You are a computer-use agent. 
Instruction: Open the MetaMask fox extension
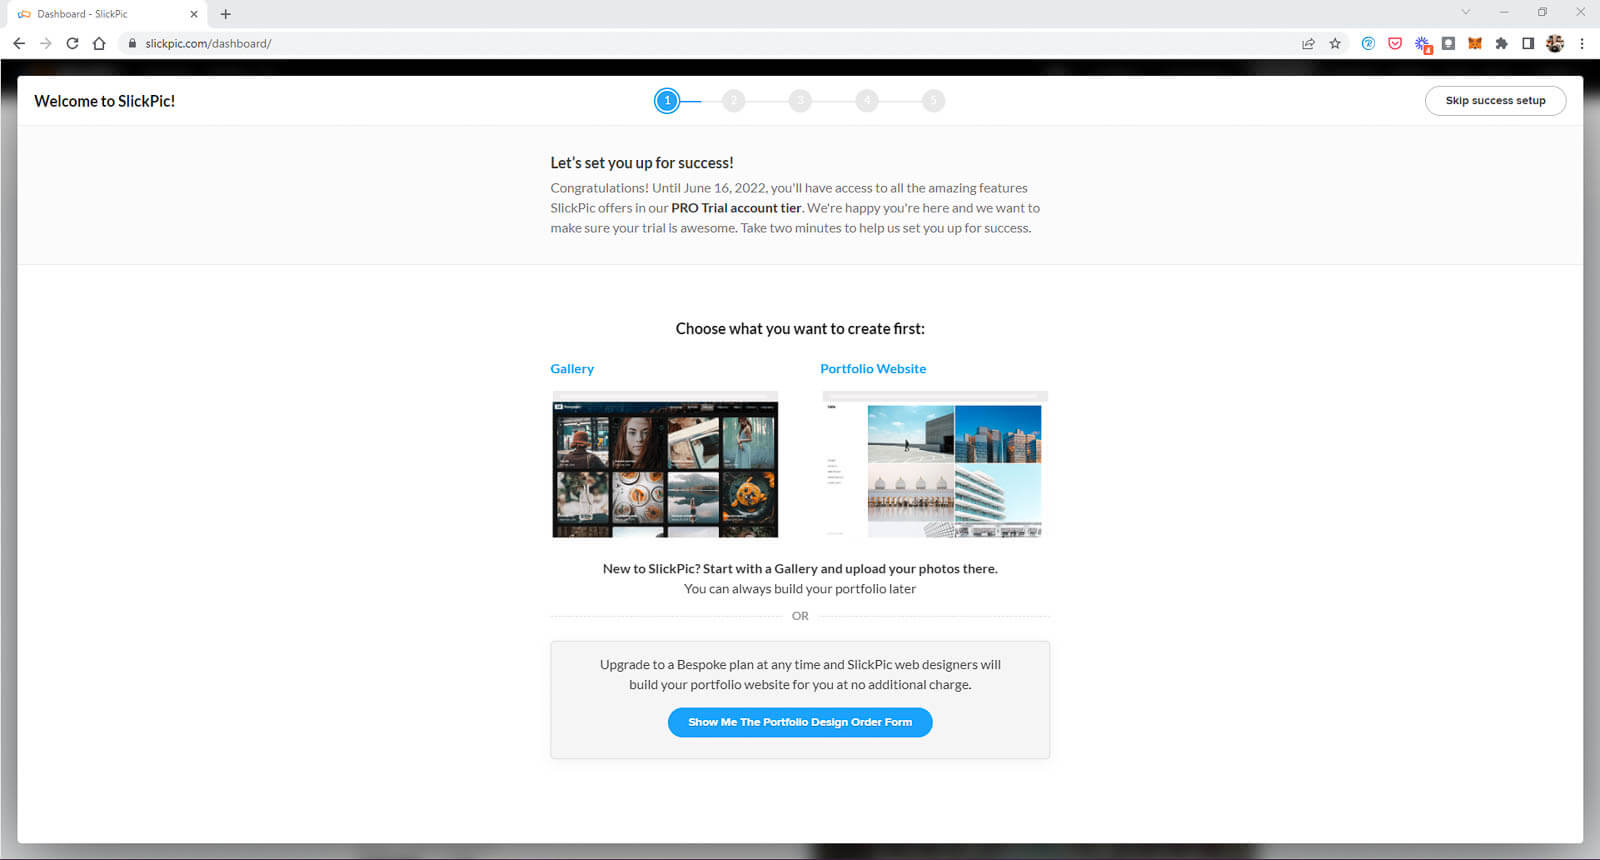click(1474, 44)
